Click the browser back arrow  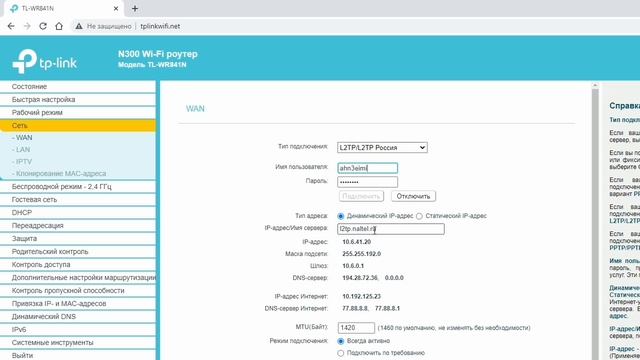[x=11, y=26]
